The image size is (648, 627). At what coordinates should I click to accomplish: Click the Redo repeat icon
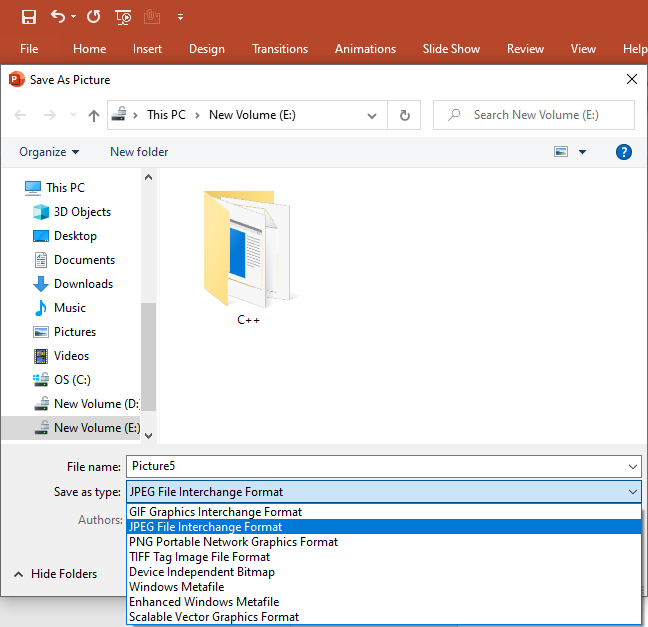[93, 17]
